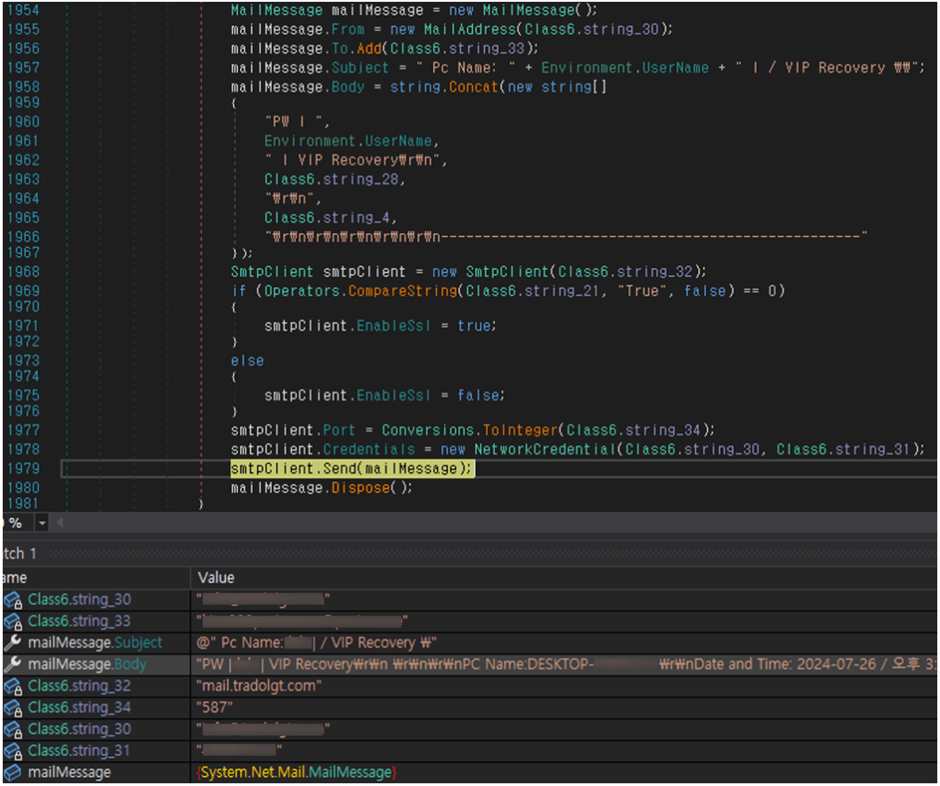940x786 pixels.
Task: Click the To.Add call on line 1956
Action: pos(357,49)
